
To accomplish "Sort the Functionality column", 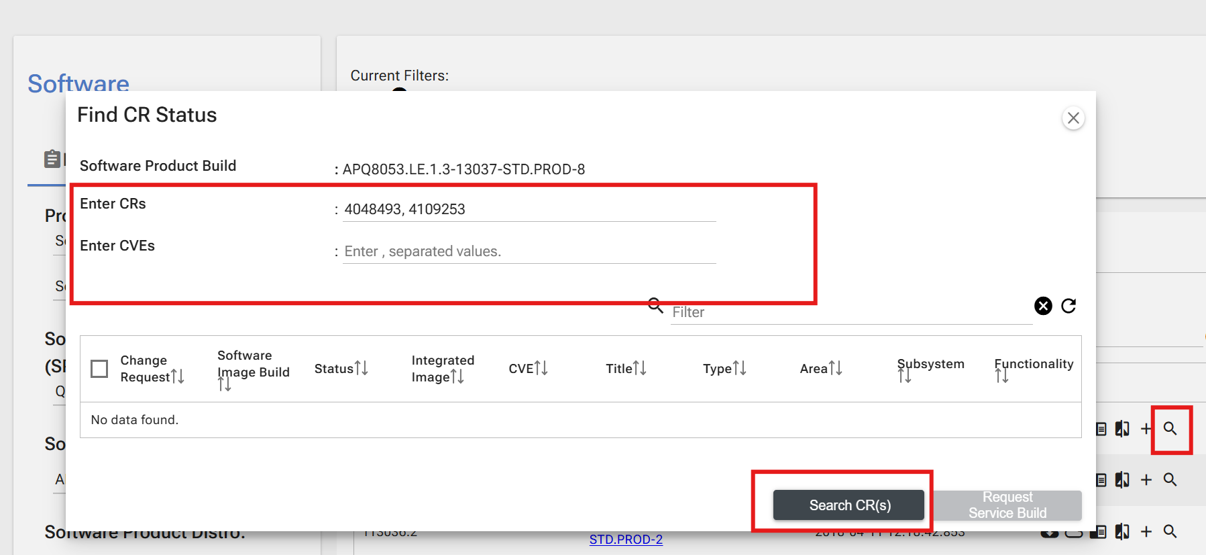I will [1001, 377].
